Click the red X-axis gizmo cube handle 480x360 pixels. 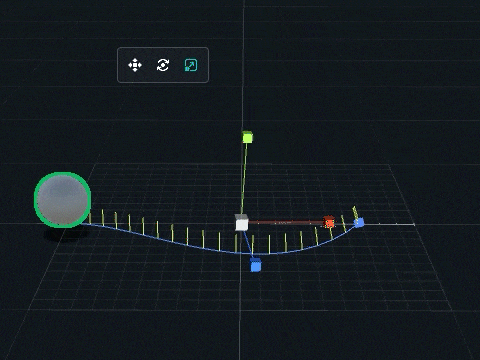point(329,222)
